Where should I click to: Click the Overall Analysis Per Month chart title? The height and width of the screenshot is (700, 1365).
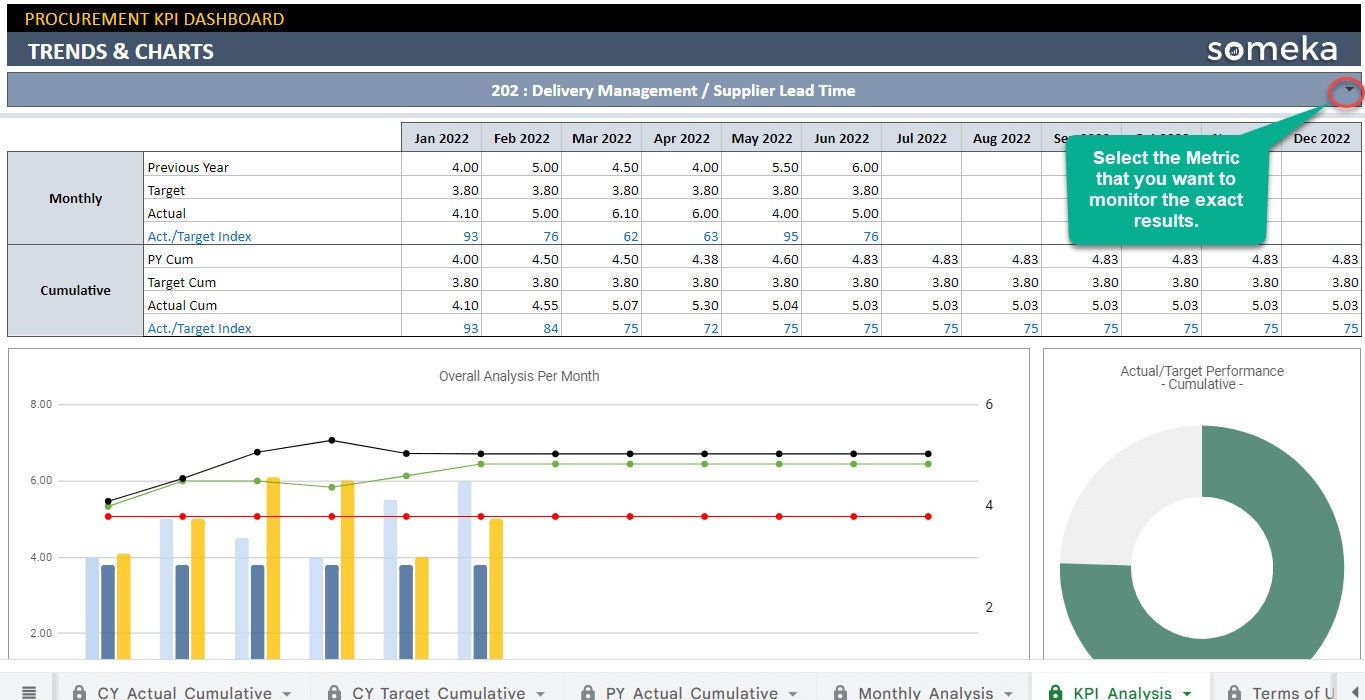point(518,376)
